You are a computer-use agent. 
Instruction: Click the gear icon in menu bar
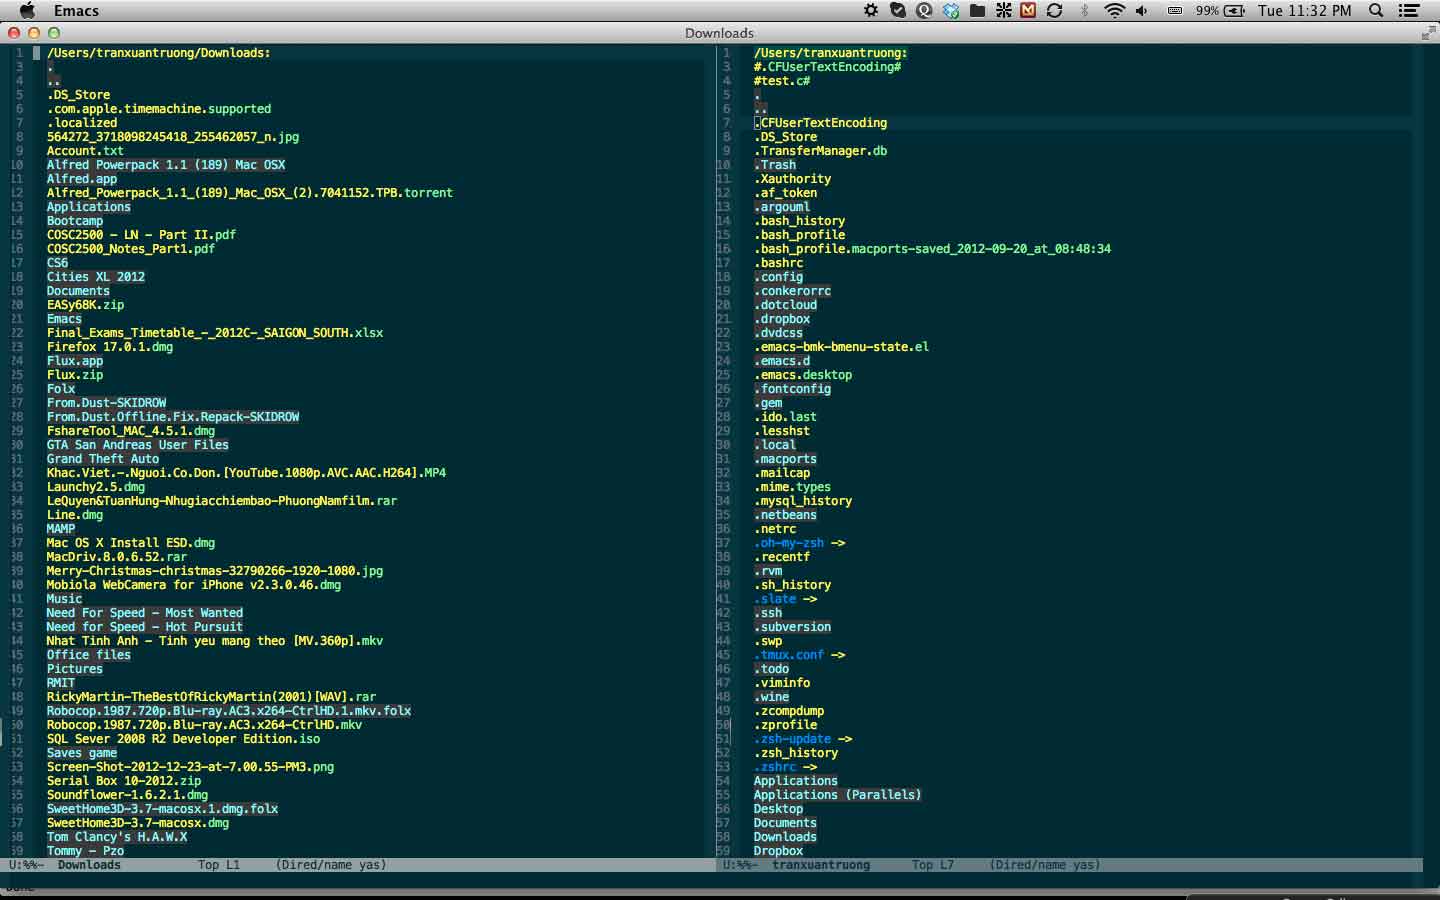(x=871, y=11)
